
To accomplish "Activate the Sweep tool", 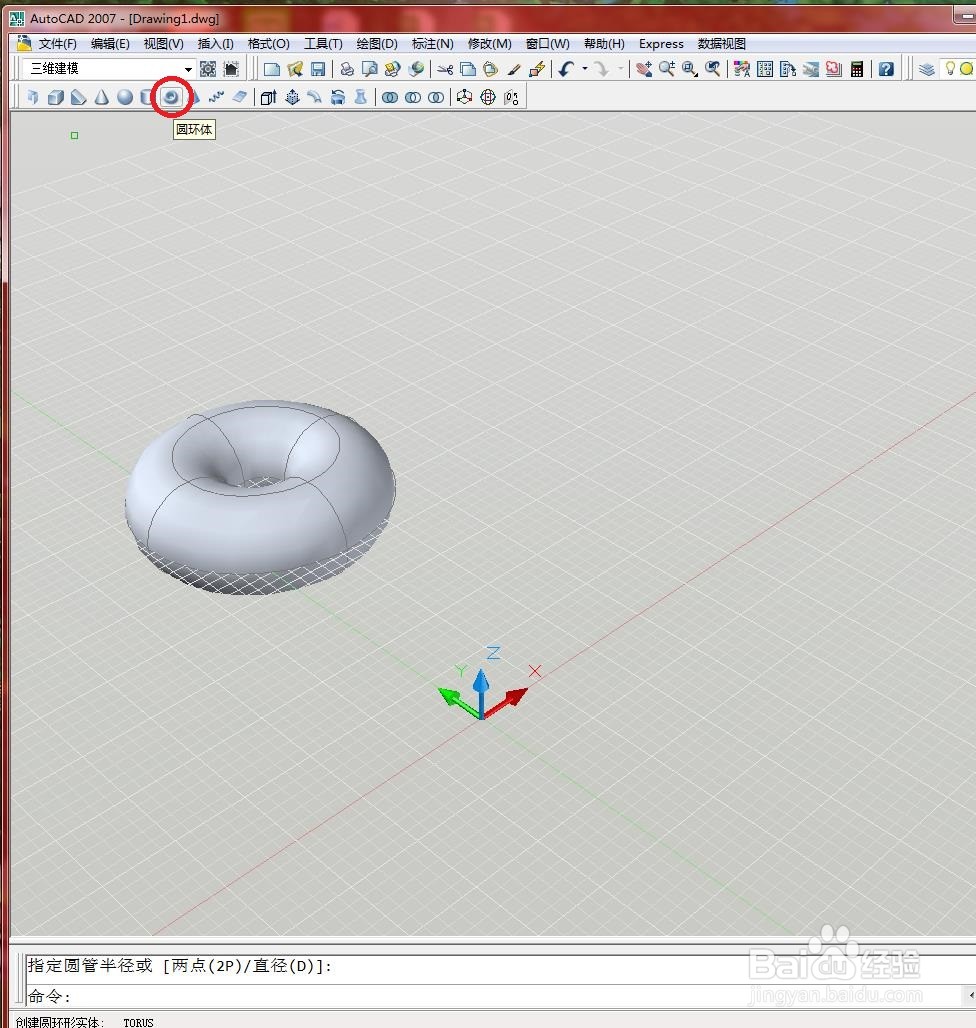I will tap(315, 98).
